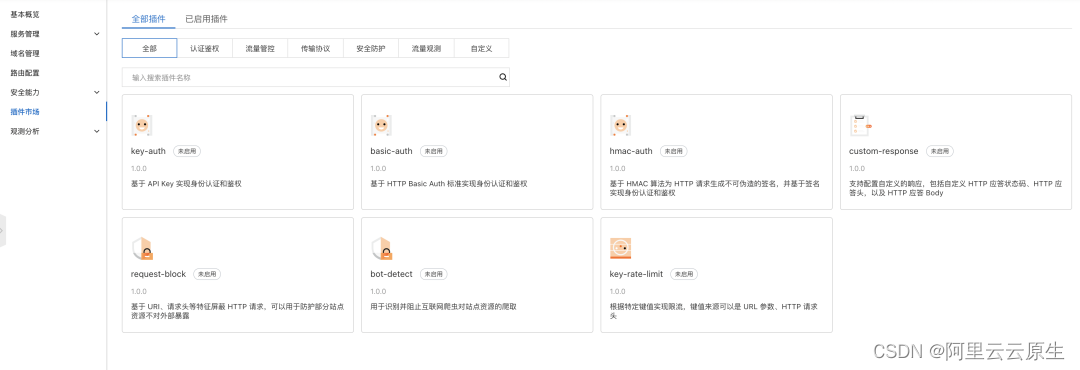The height and width of the screenshot is (370, 1080).
Task: Click the bot-detect plugin title
Action: [x=391, y=274]
